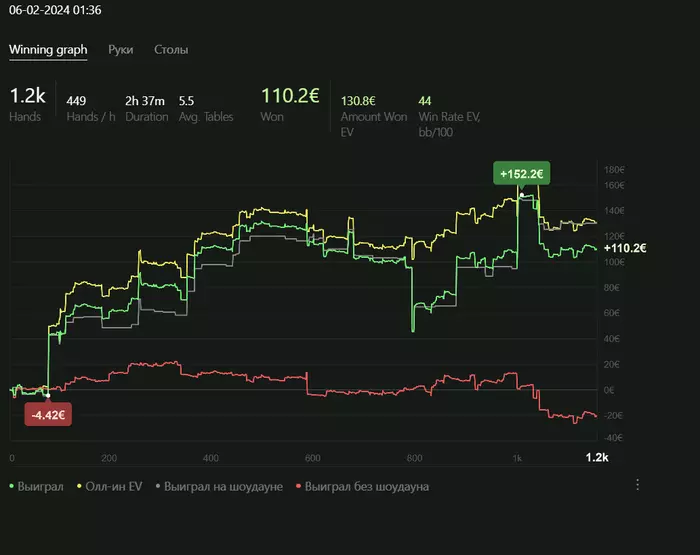
Task: Click the 44 Win Rate EV value
Action: (x=425, y=101)
